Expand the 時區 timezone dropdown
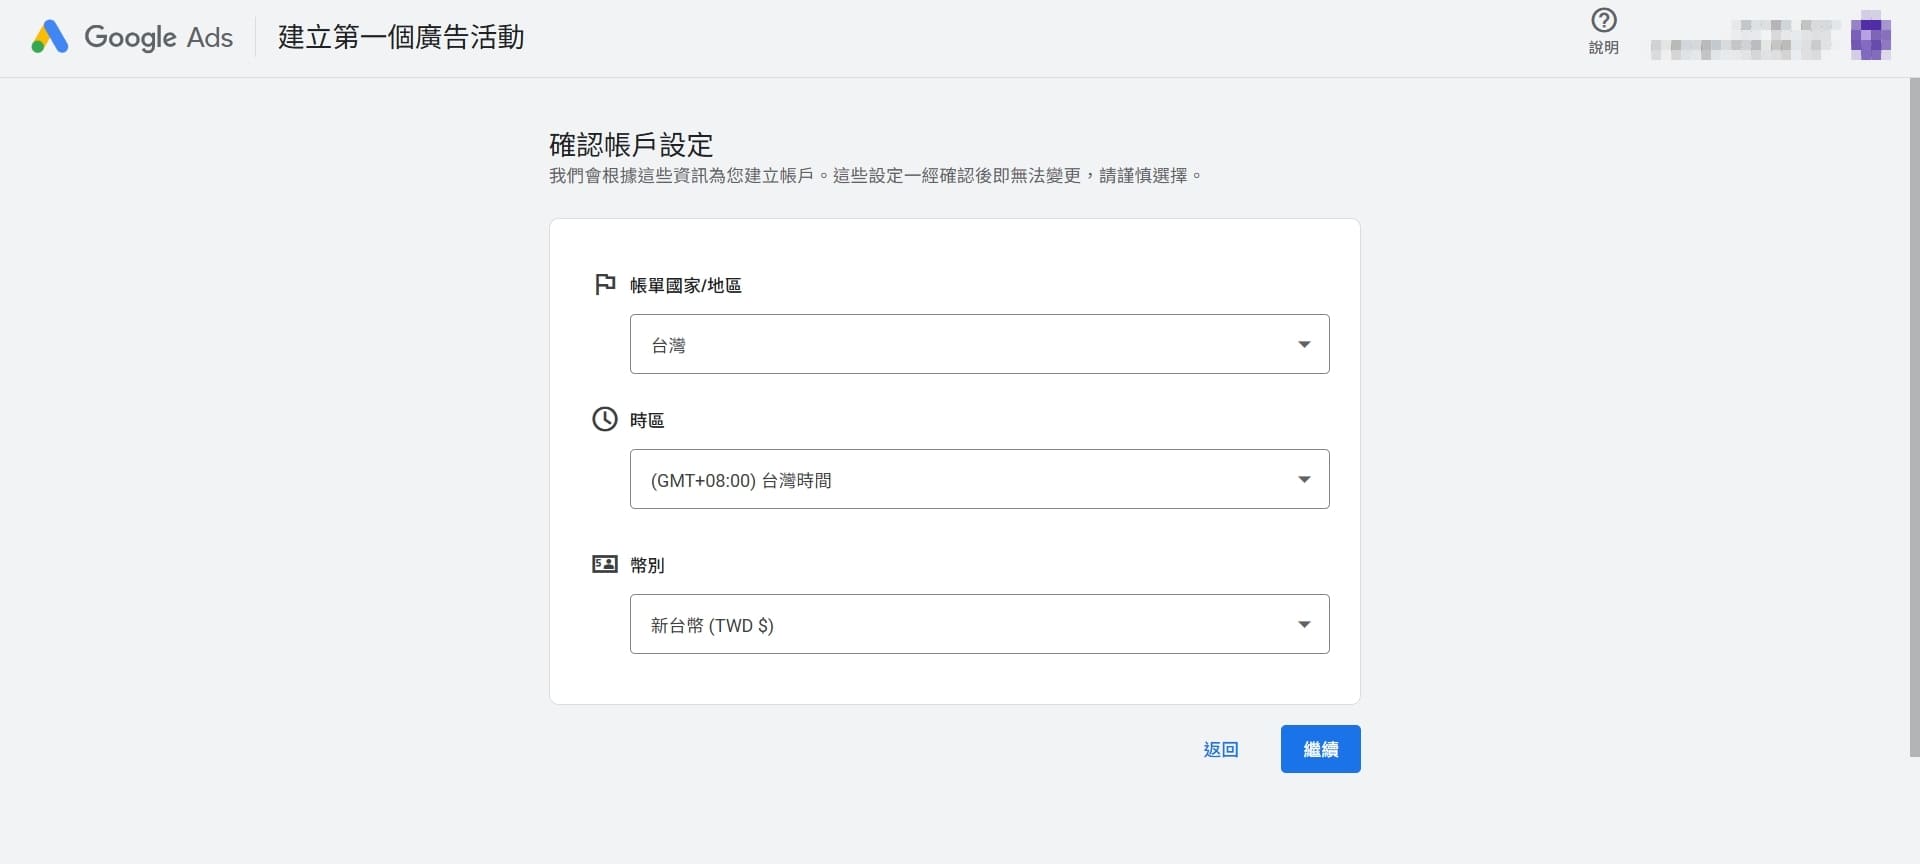1920x864 pixels. click(979, 479)
